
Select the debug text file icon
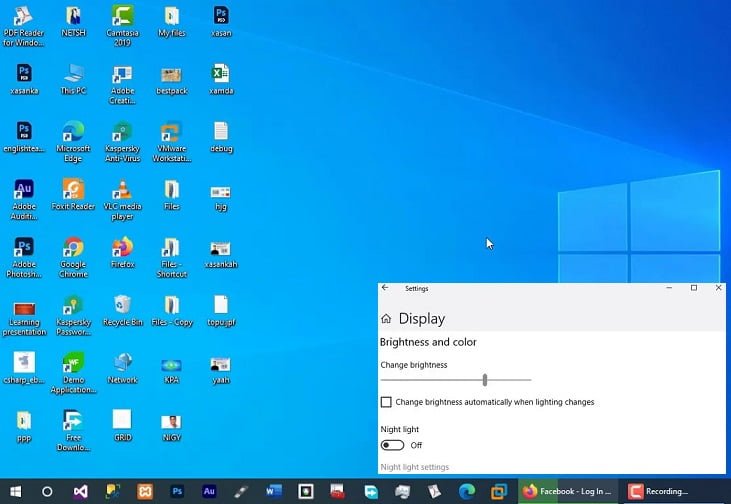(x=221, y=138)
